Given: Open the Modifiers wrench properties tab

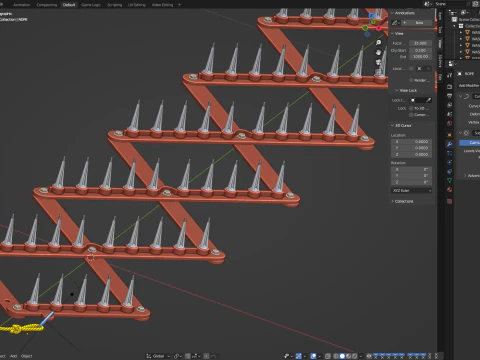Looking at the screenshot, I should click(x=449, y=144).
